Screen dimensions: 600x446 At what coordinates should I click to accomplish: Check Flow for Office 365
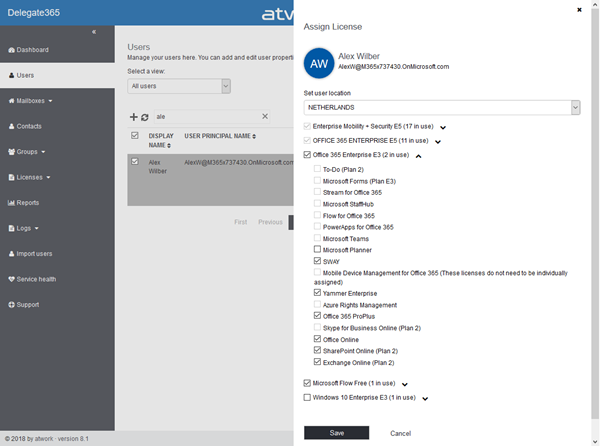point(317,215)
